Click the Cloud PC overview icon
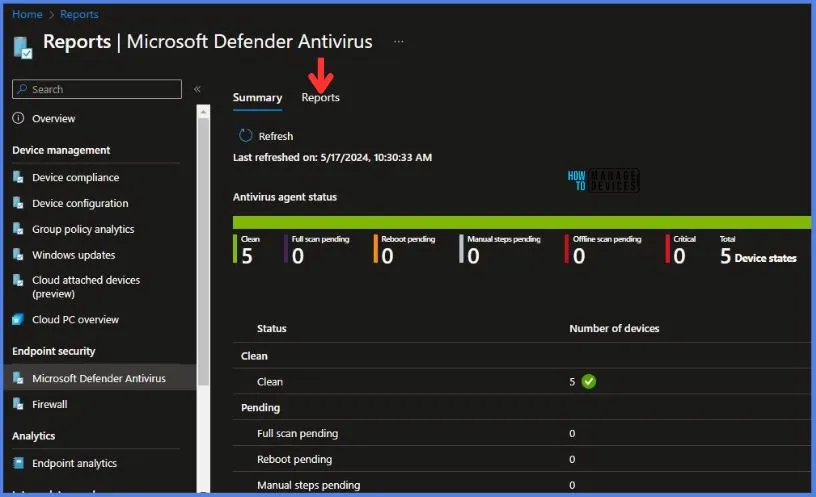816x497 pixels. point(18,320)
